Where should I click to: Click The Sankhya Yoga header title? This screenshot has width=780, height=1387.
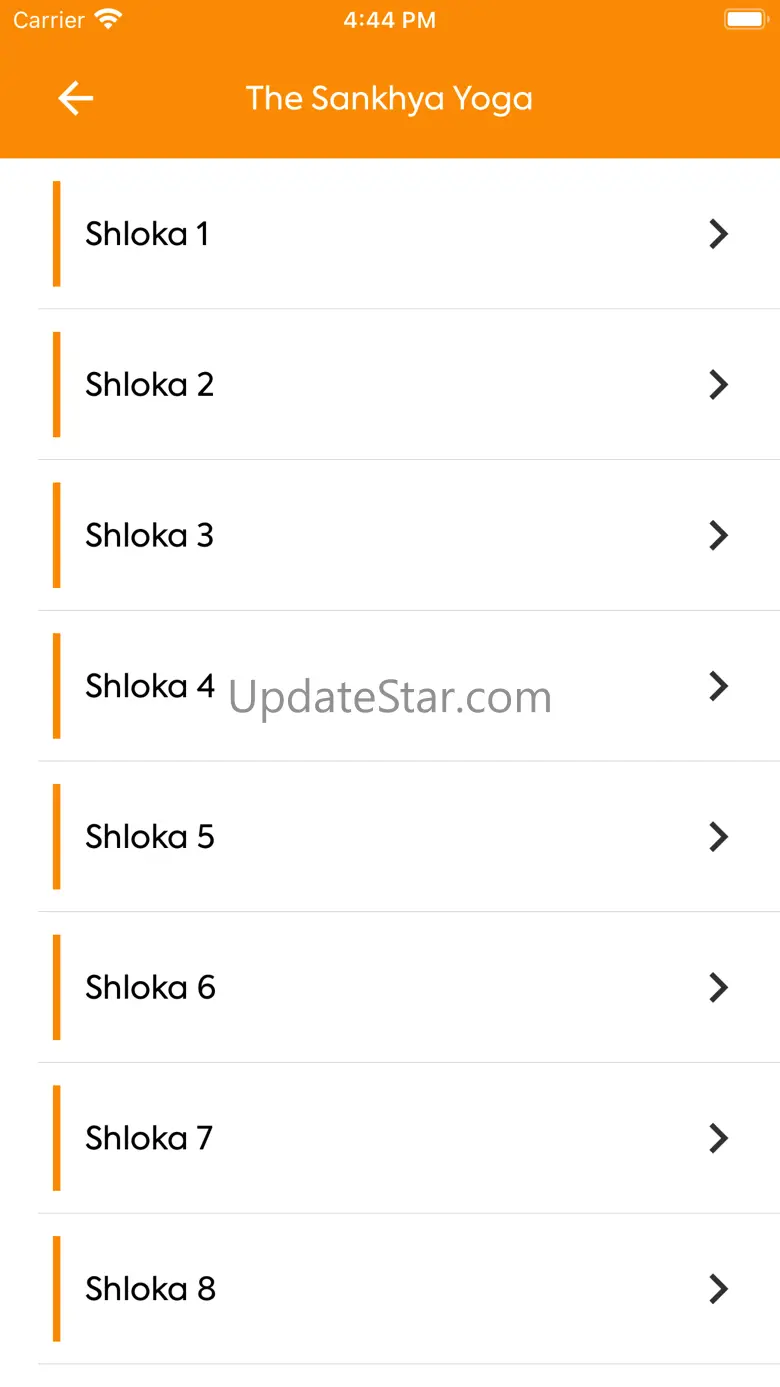pos(389,99)
